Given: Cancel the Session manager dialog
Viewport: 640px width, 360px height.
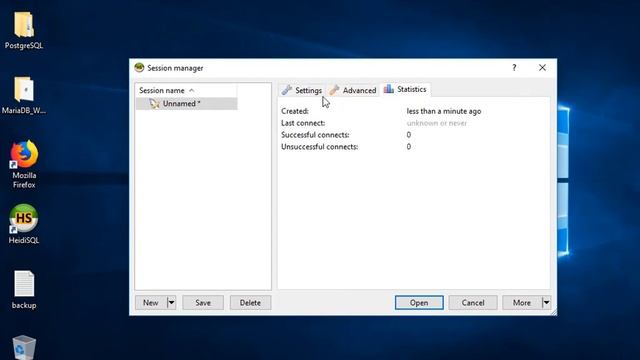Looking at the screenshot, I should click(473, 302).
